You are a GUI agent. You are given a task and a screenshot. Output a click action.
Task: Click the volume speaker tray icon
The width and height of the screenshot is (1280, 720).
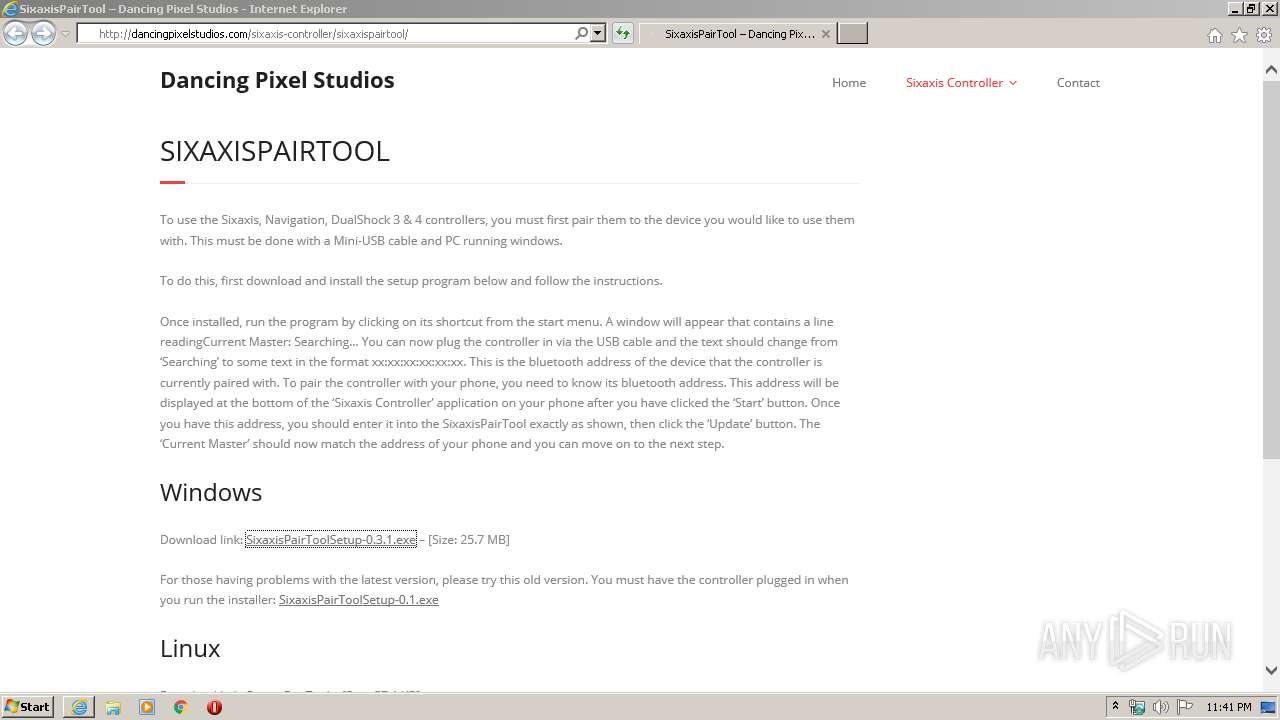pos(1160,707)
